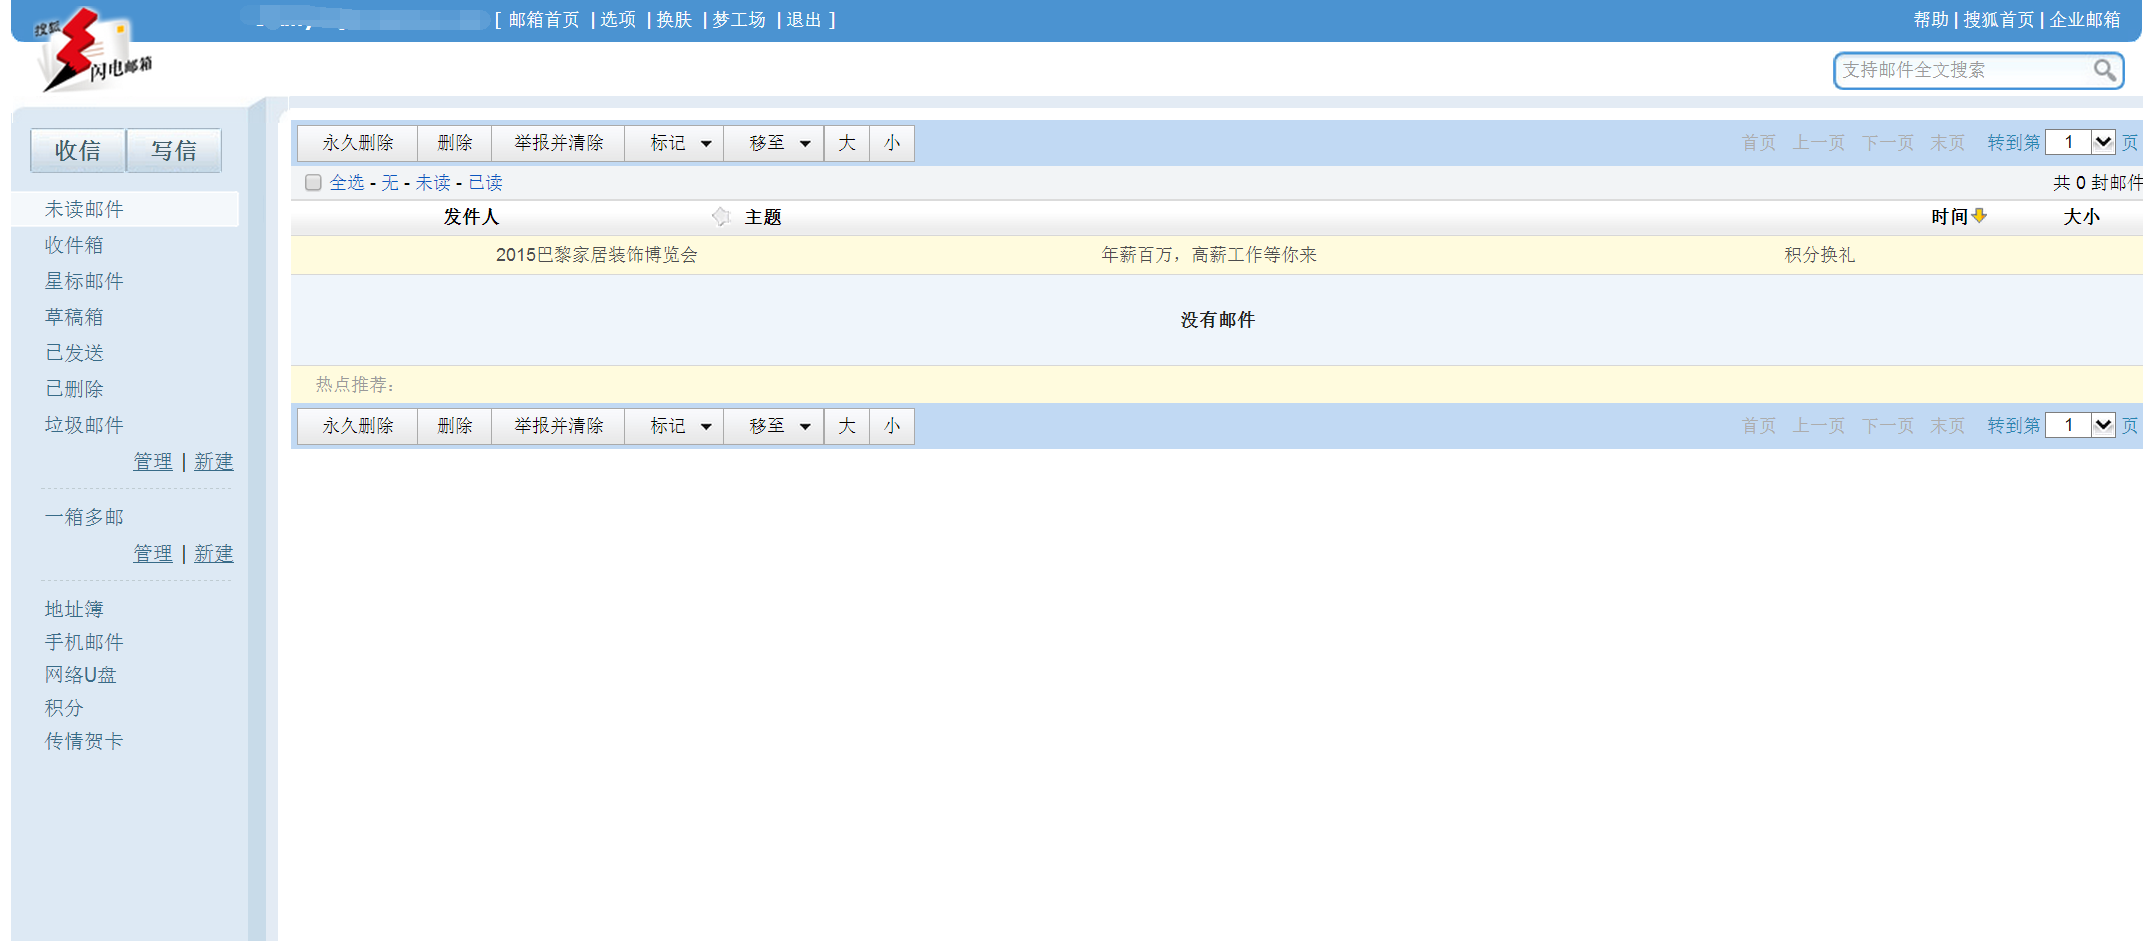Expand the top page number dropdown
Viewport: 2143px width, 941px height.
point(2103,142)
